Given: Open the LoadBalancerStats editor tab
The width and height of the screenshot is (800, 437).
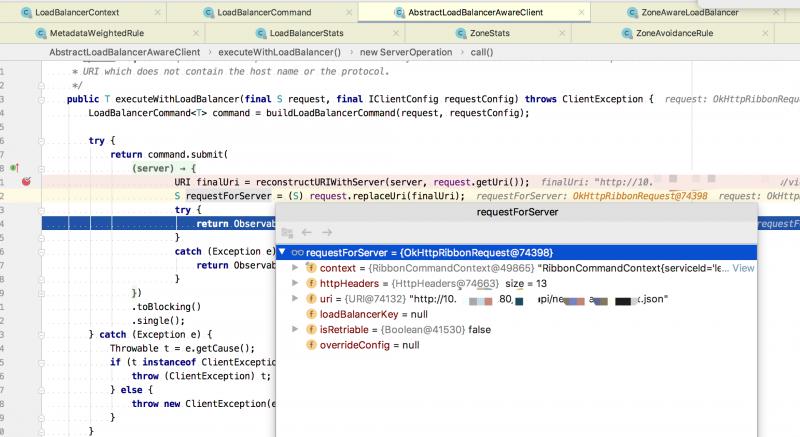Looking at the screenshot, I should pos(307,33).
